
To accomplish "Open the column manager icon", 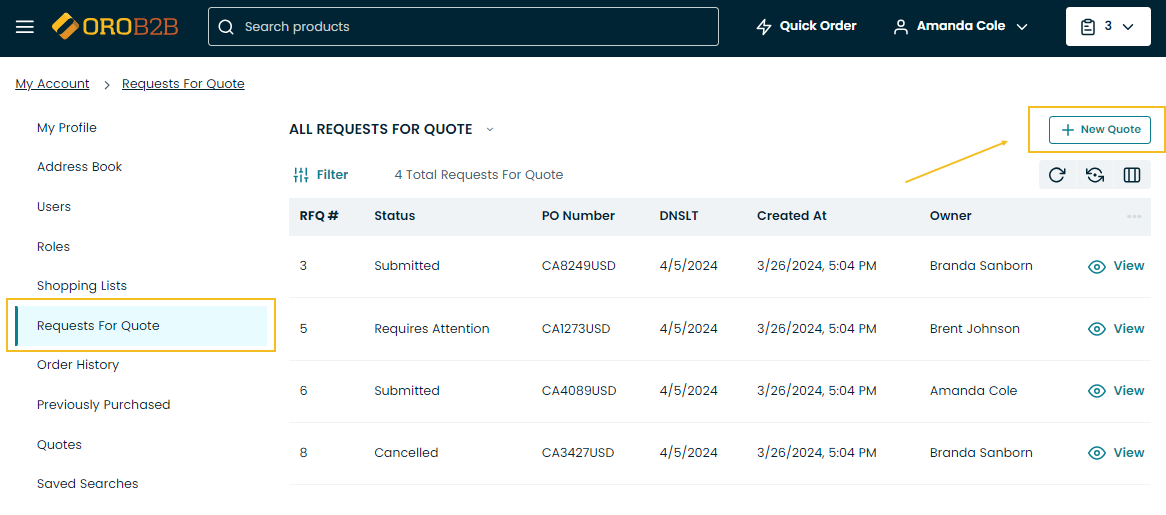I will coord(1132,175).
